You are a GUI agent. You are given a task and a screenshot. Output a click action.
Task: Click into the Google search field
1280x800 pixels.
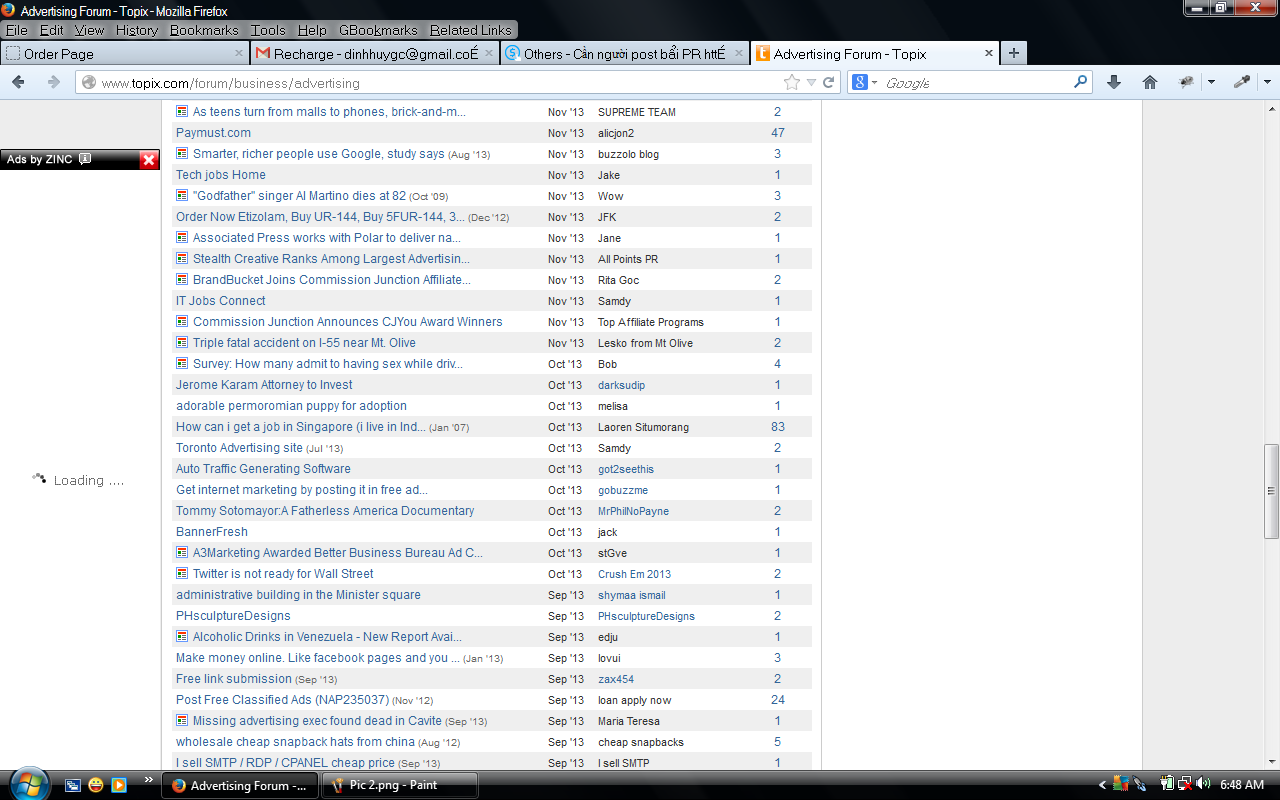coord(977,83)
